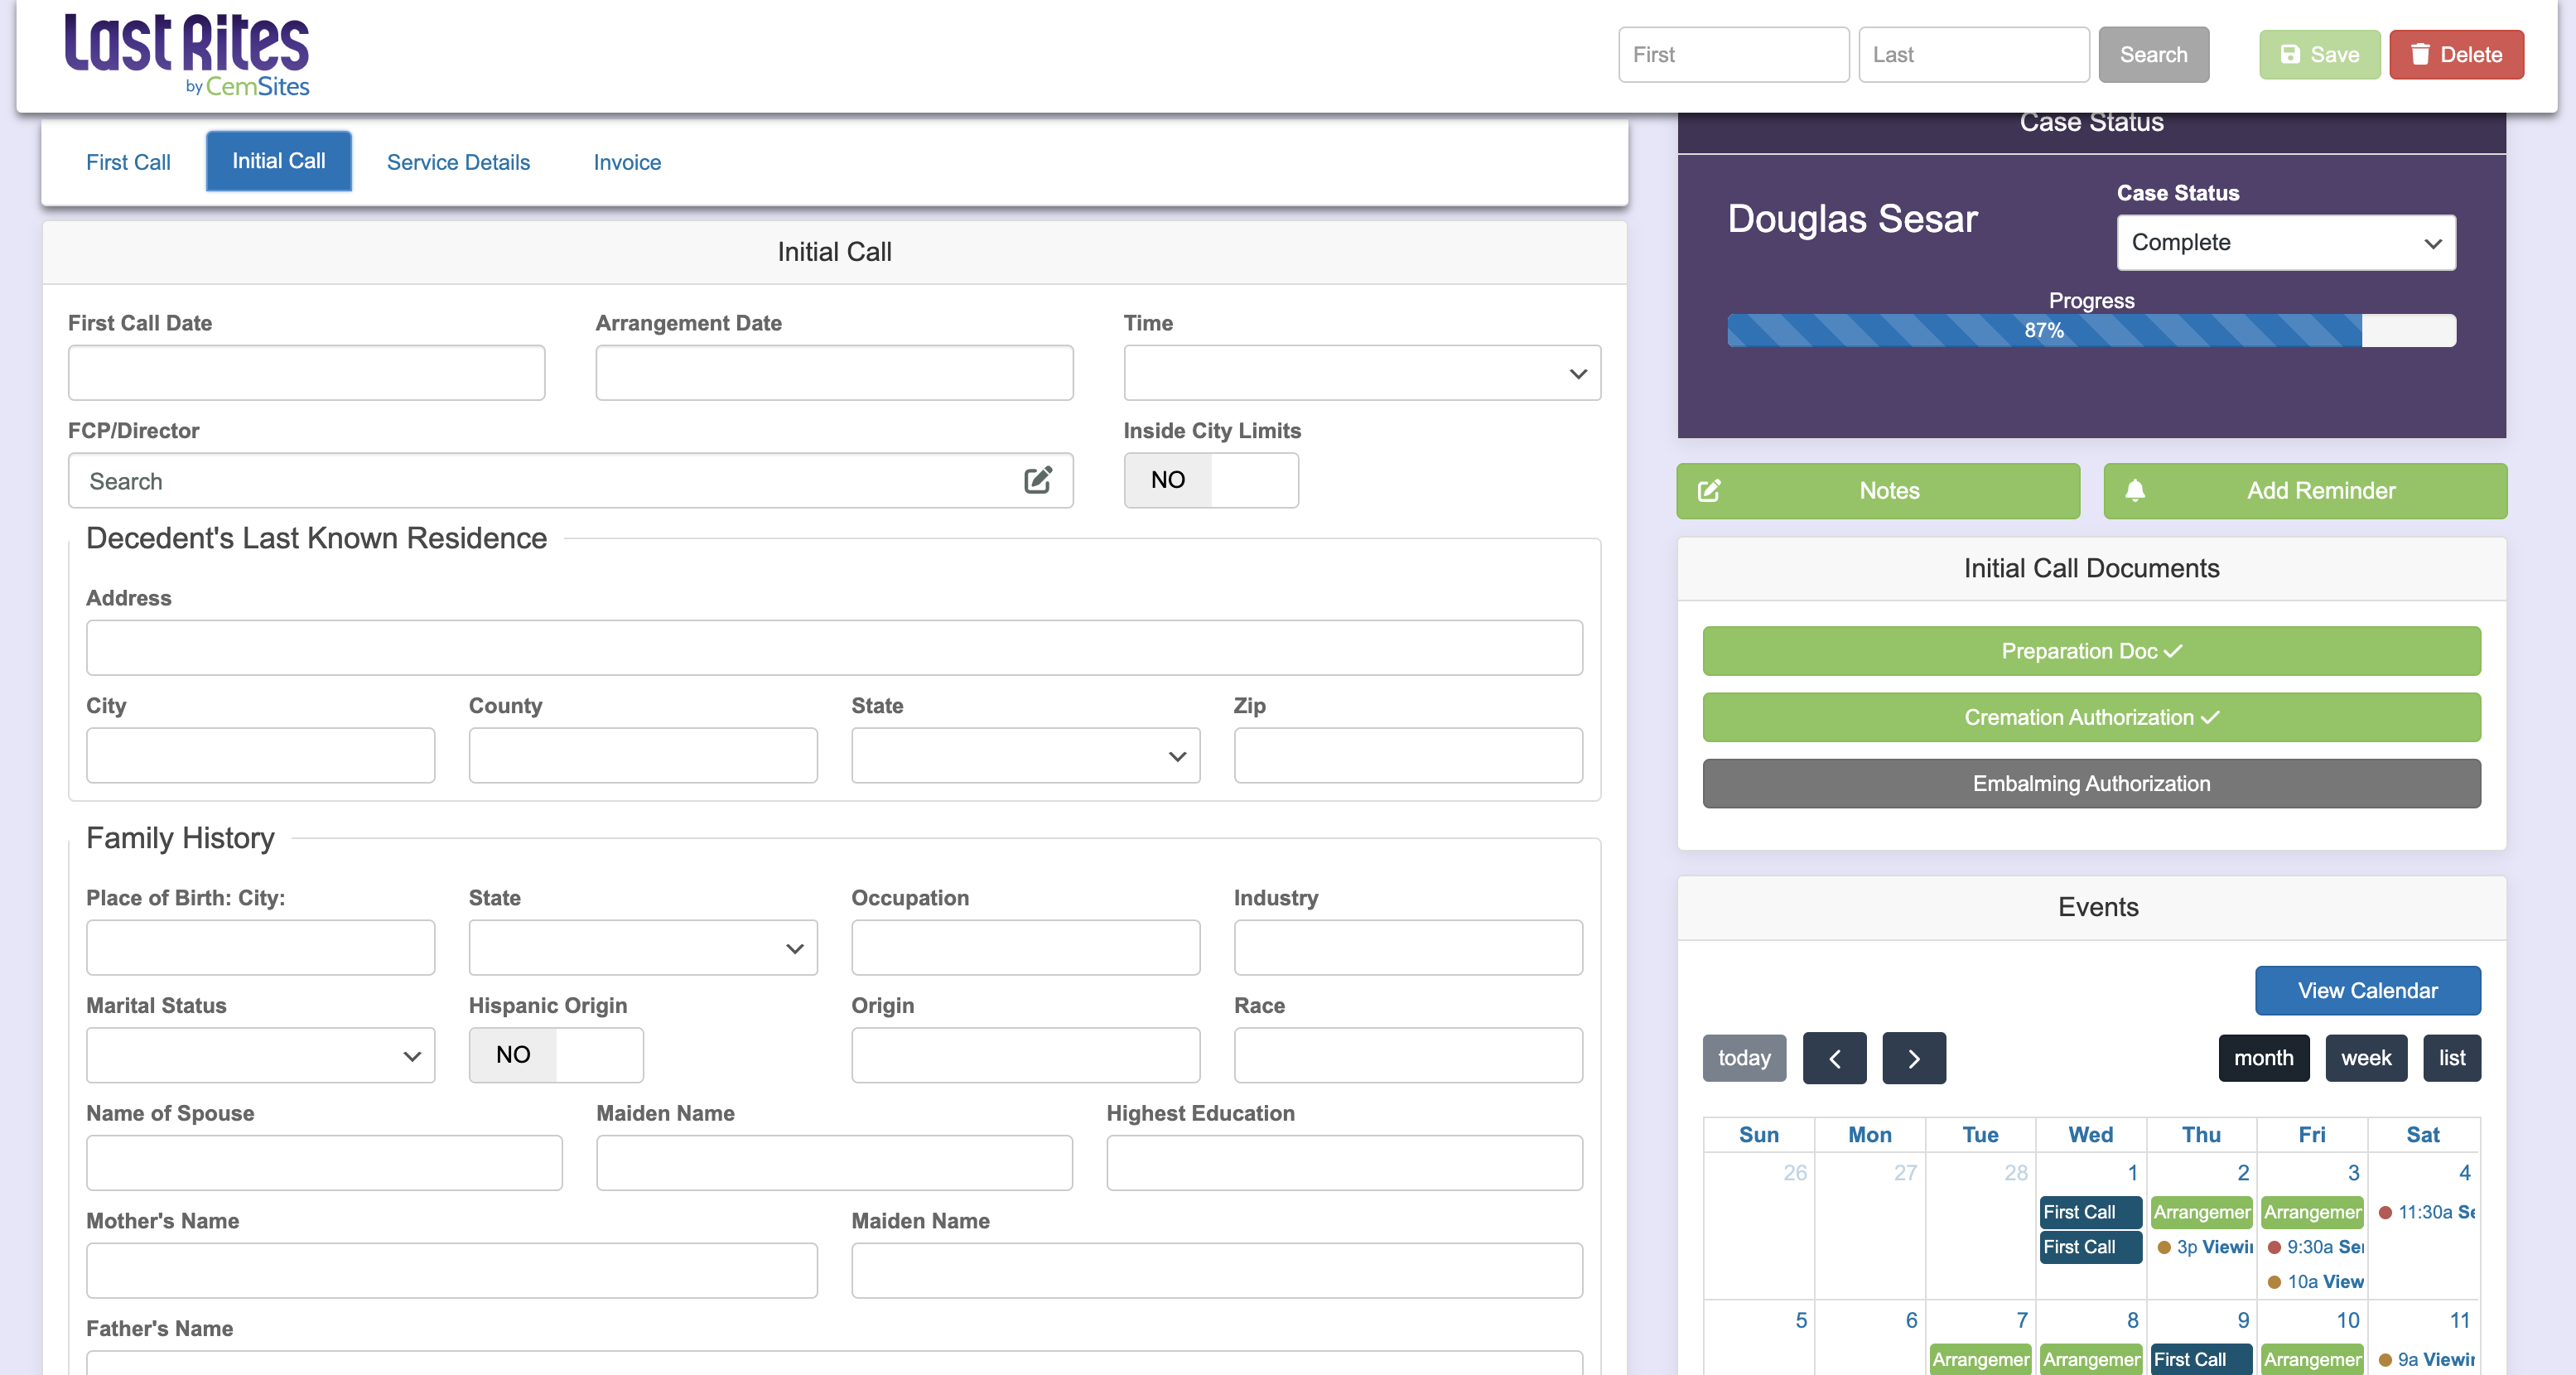2576x1375 pixels.
Task: Click the Name of Spouse input field
Action: tap(324, 1163)
